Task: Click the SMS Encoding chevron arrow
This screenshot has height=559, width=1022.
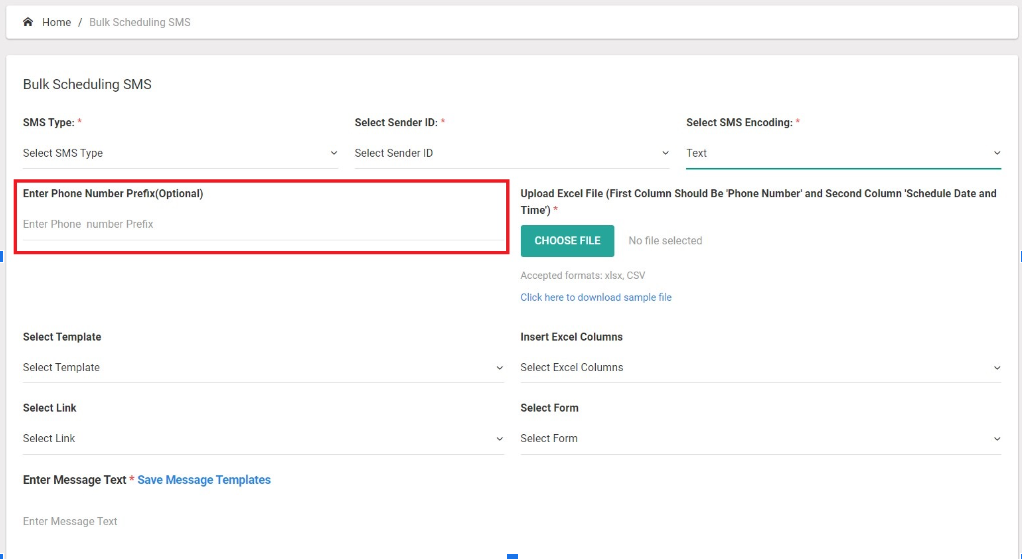Action: click(997, 153)
